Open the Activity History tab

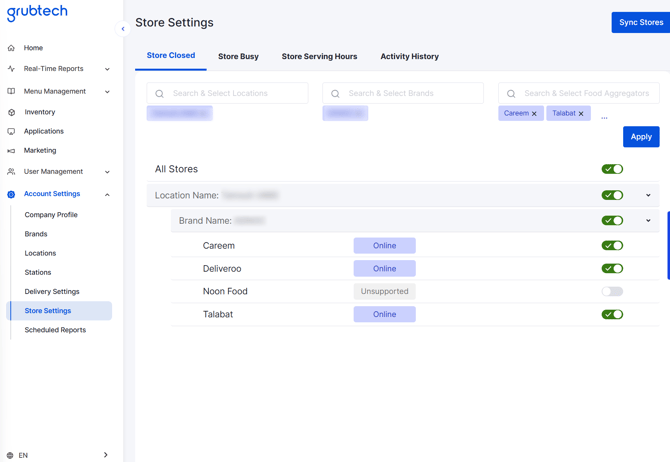pos(409,56)
